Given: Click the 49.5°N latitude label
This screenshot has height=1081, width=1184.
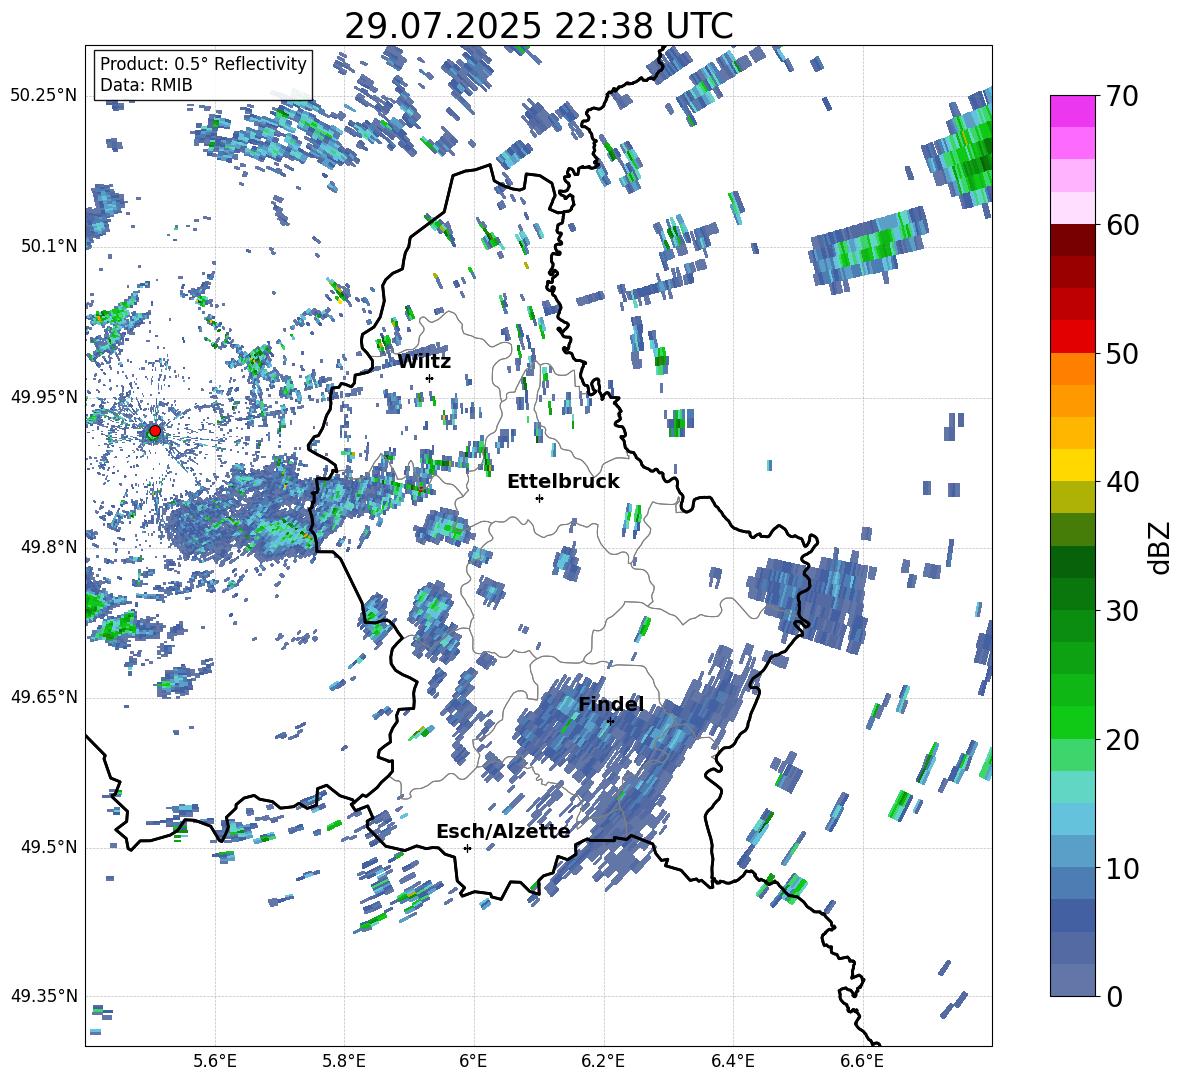Looking at the screenshot, I should [50, 847].
